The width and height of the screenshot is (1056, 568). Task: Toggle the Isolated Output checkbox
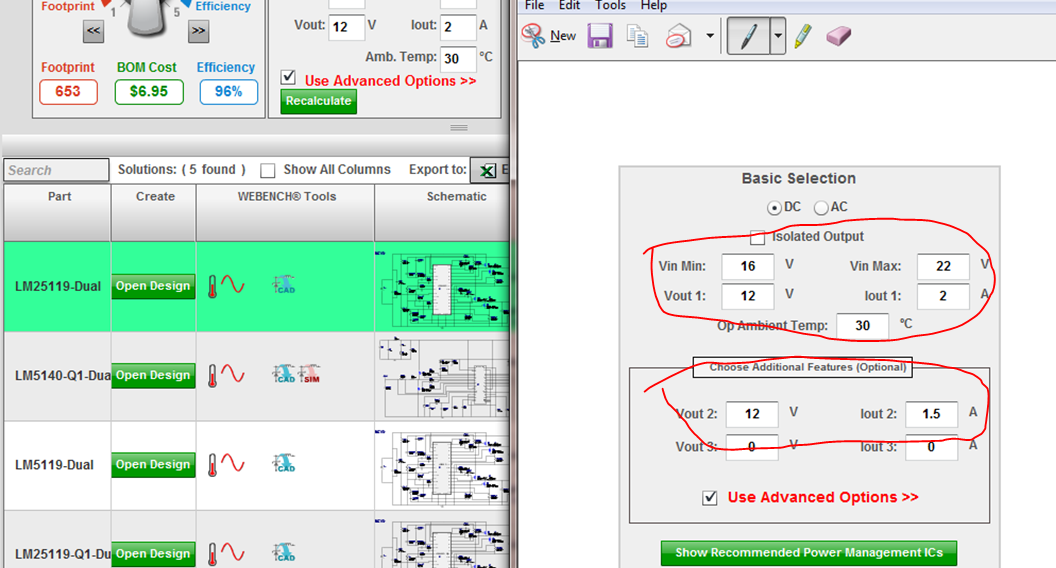(758, 237)
